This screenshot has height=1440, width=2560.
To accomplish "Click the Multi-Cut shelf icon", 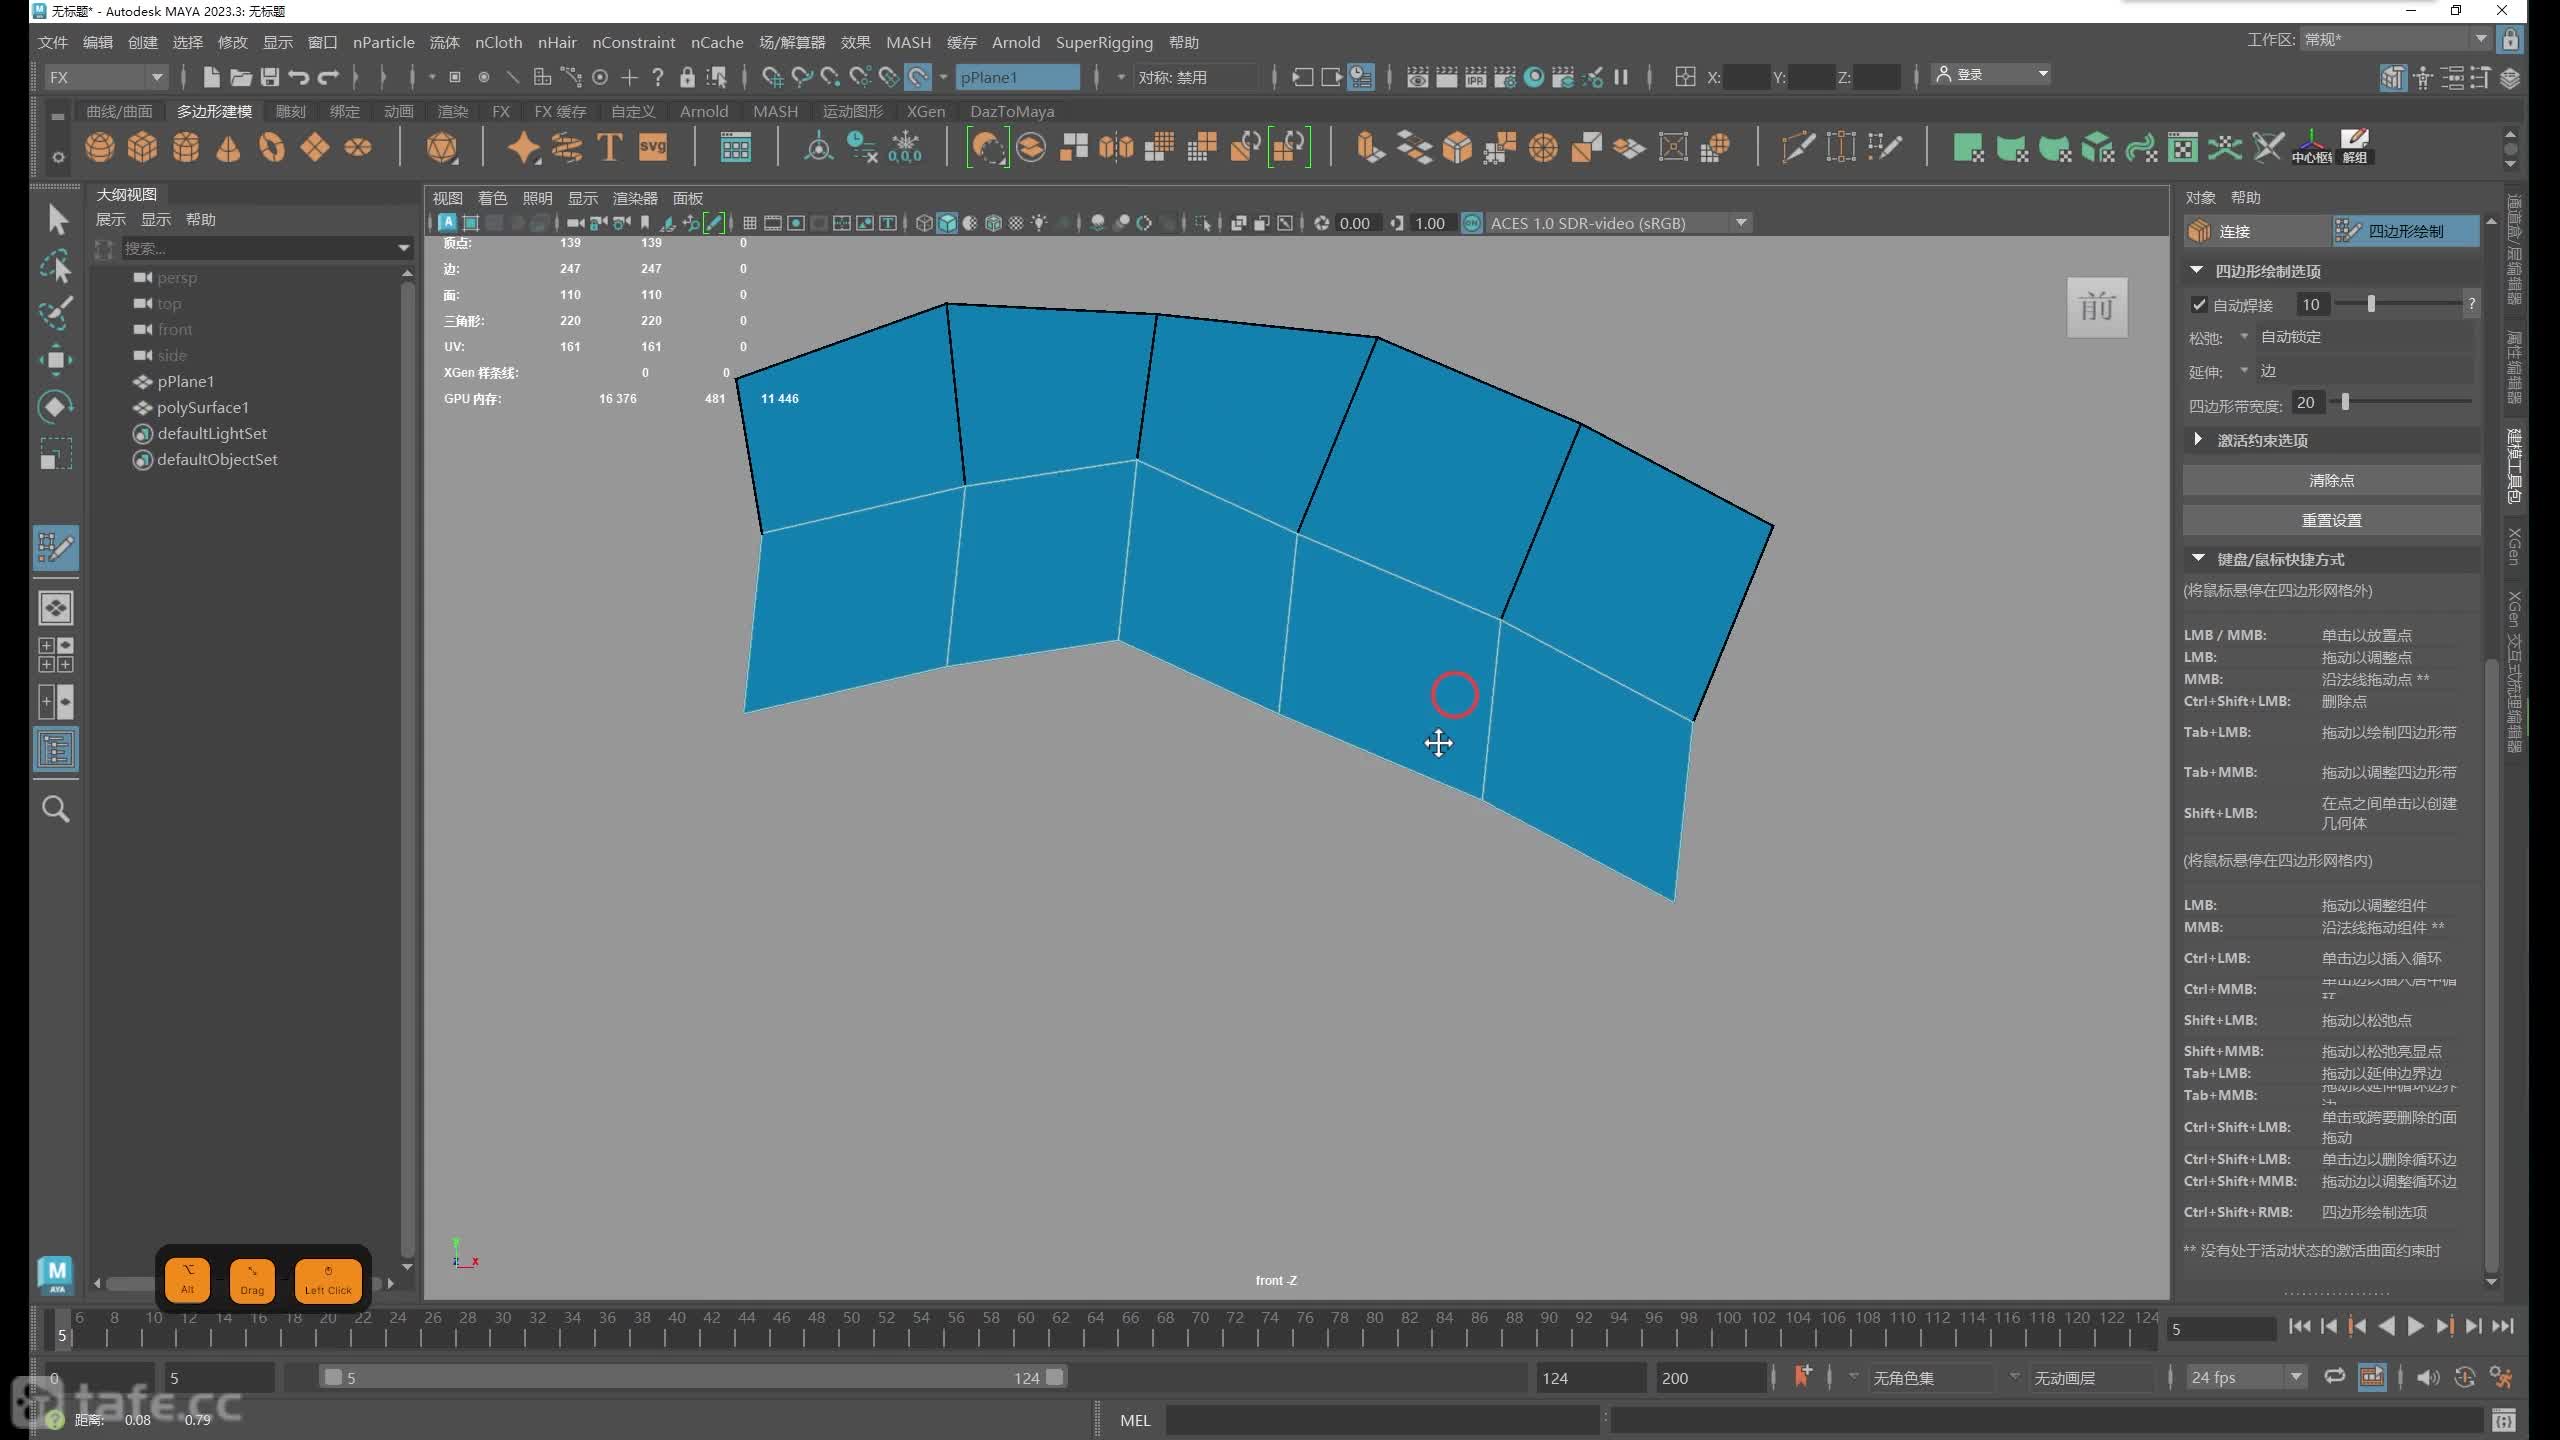I will (1798, 148).
